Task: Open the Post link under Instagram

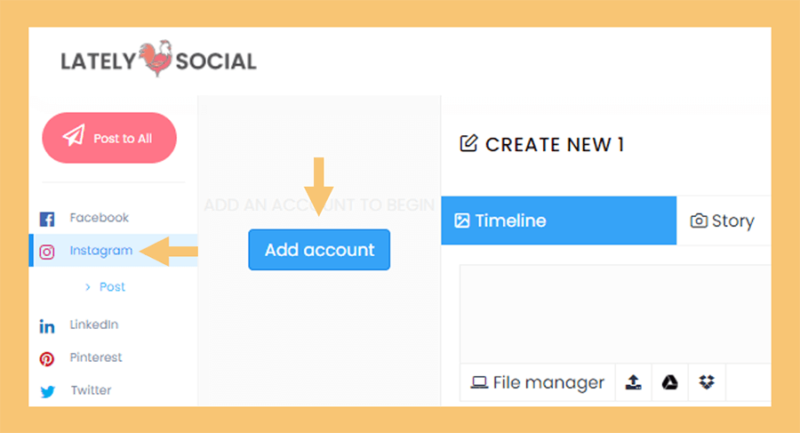Action: (x=112, y=287)
